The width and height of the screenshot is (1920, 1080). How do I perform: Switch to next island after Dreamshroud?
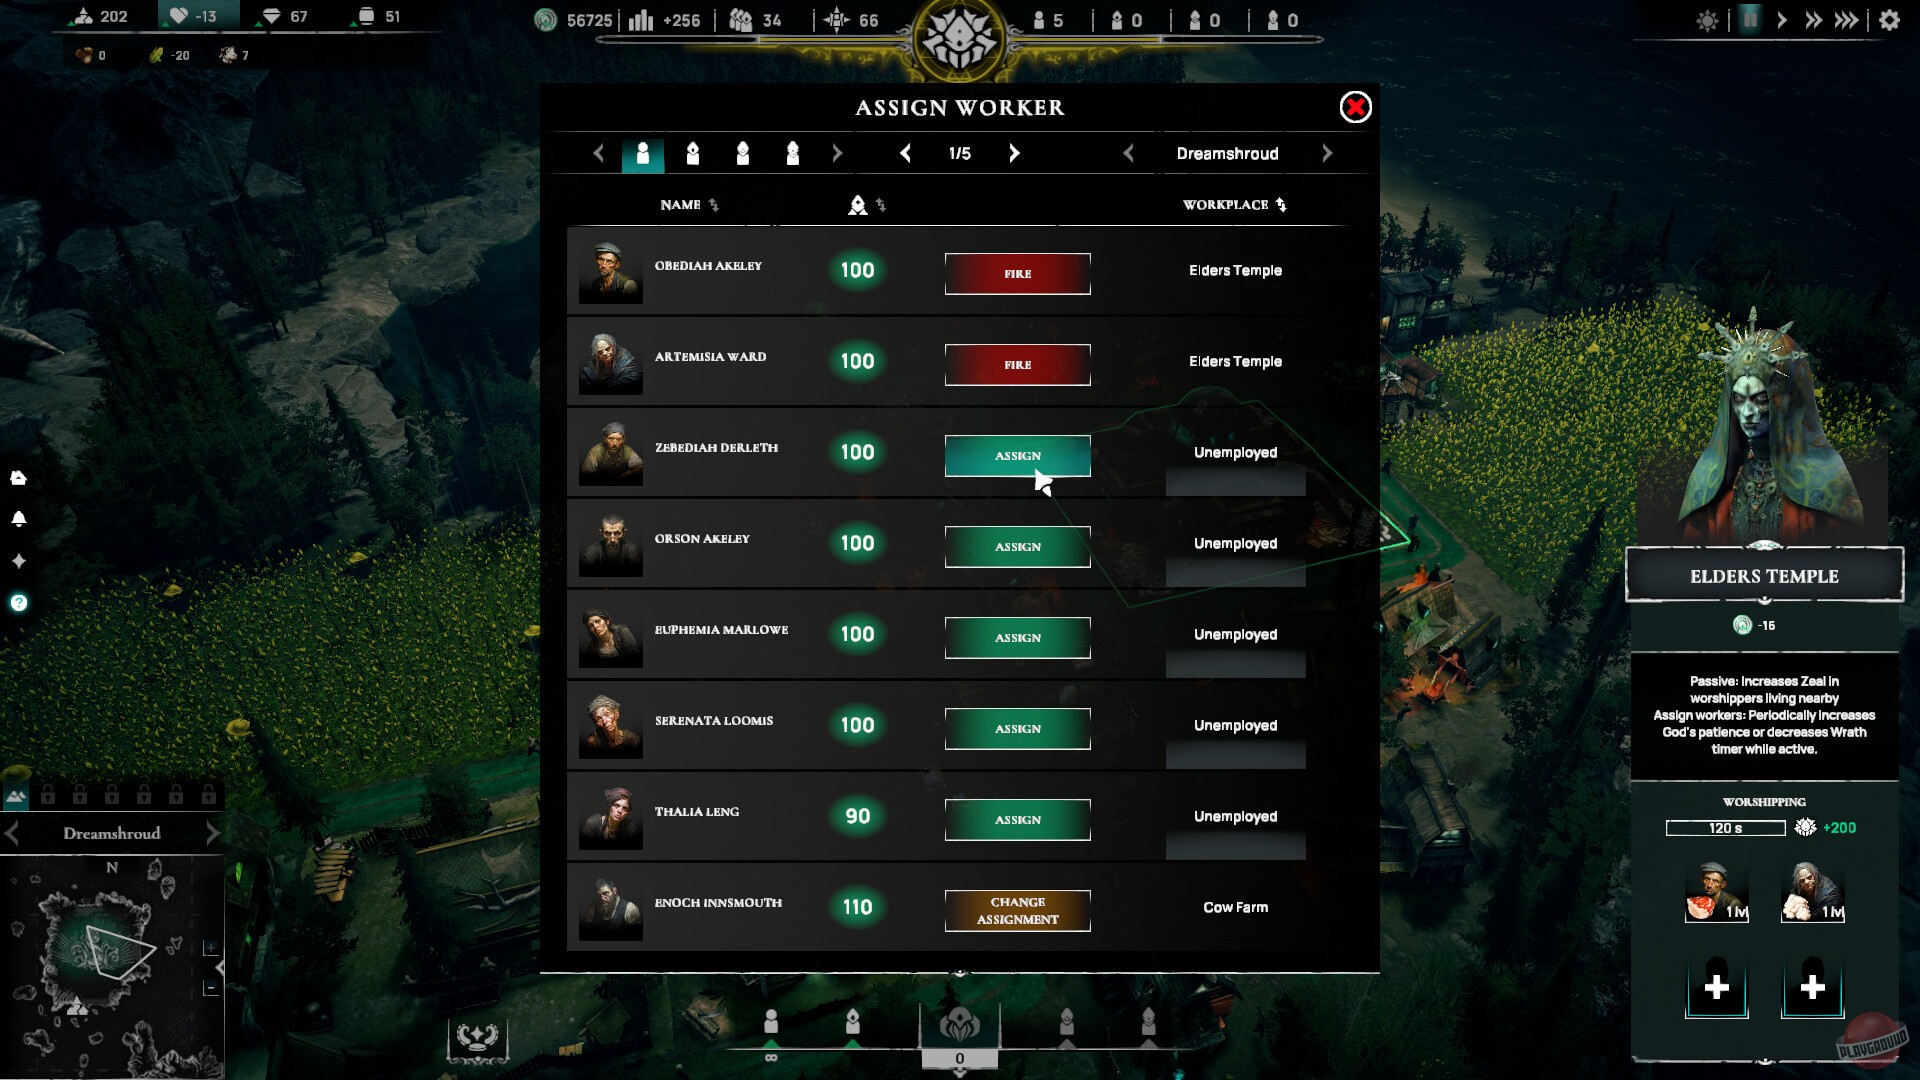tap(1327, 153)
